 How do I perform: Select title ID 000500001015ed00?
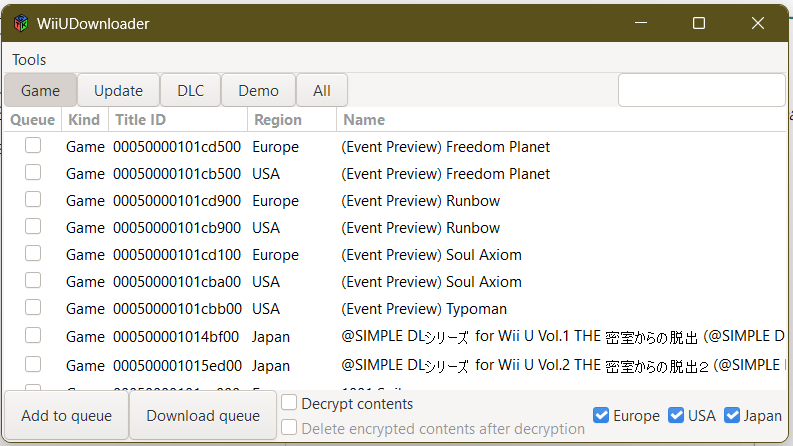(x=177, y=366)
